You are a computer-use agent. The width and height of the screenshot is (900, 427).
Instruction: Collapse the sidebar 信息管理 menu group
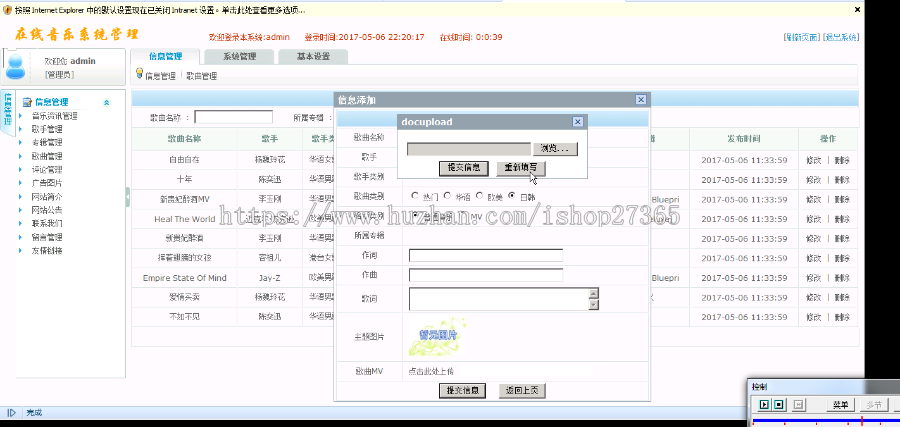(106, 103)
